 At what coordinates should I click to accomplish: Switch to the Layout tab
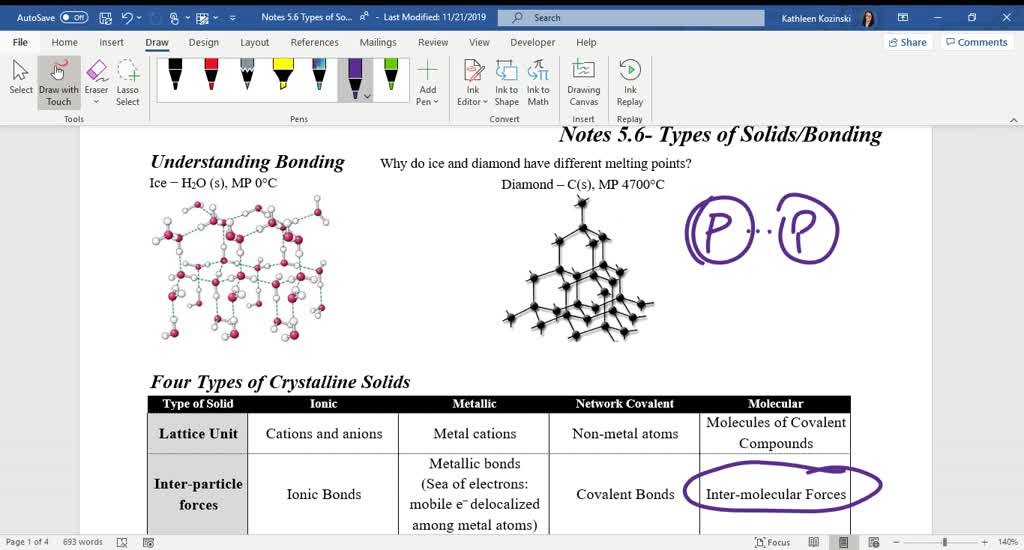[x=255, y=42]
